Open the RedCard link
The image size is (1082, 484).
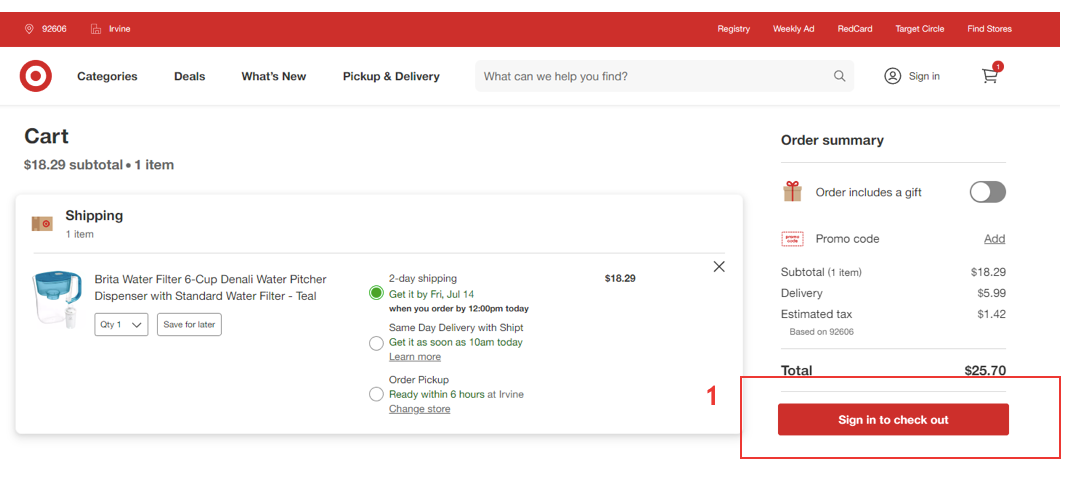tap(855, 29)
